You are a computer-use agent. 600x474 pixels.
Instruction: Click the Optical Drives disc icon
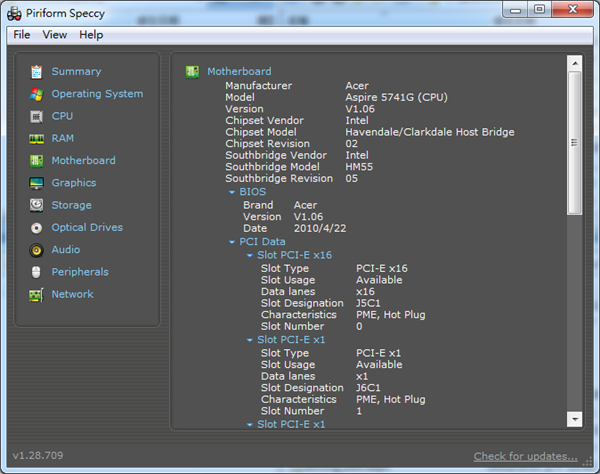pos(37,228)
